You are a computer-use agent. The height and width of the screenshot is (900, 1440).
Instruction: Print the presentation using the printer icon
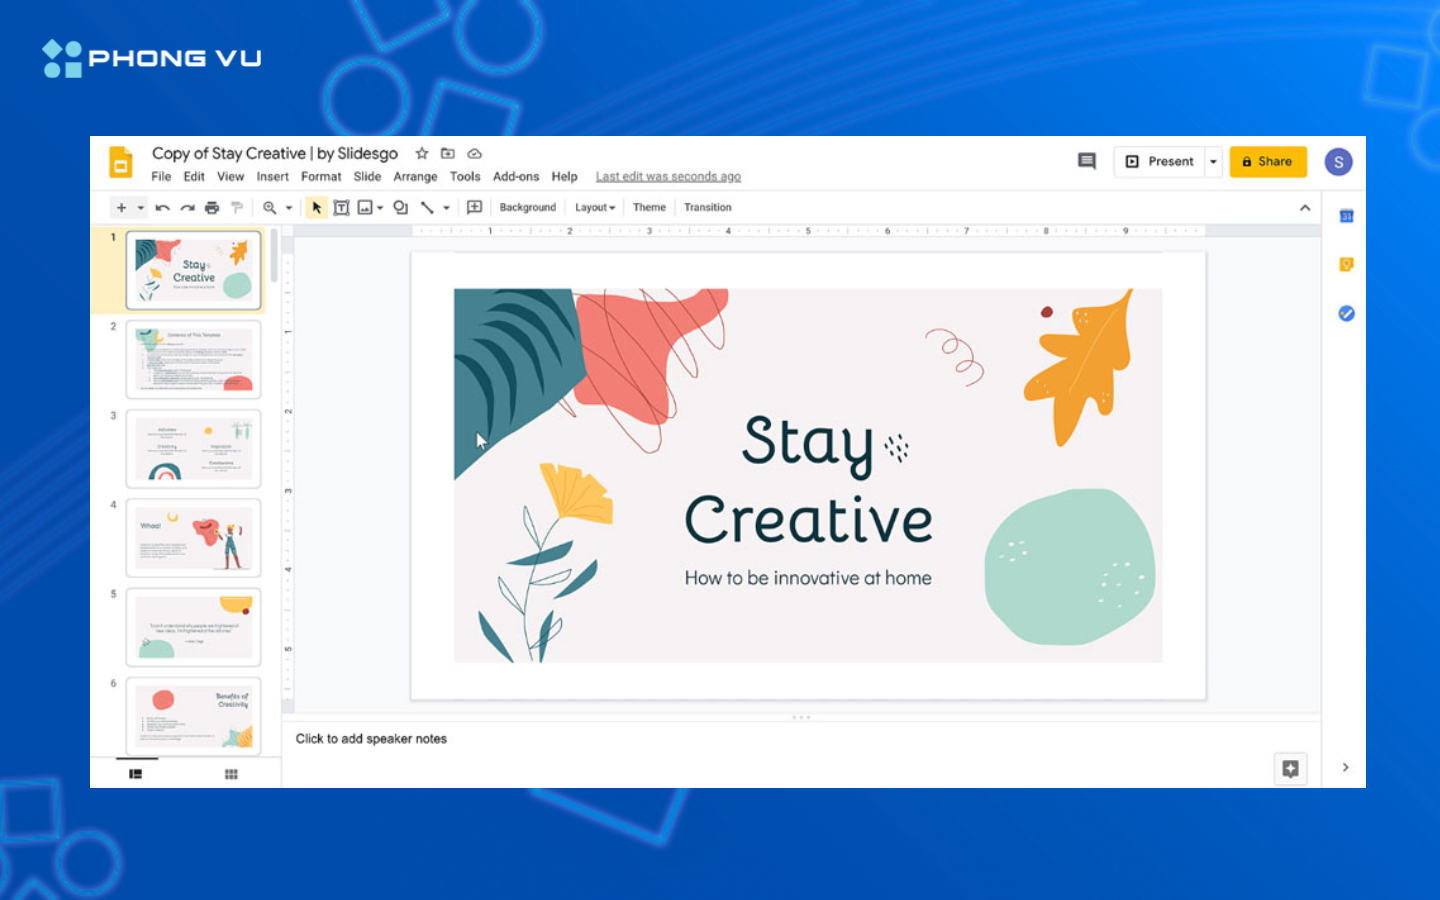(212, 208)
